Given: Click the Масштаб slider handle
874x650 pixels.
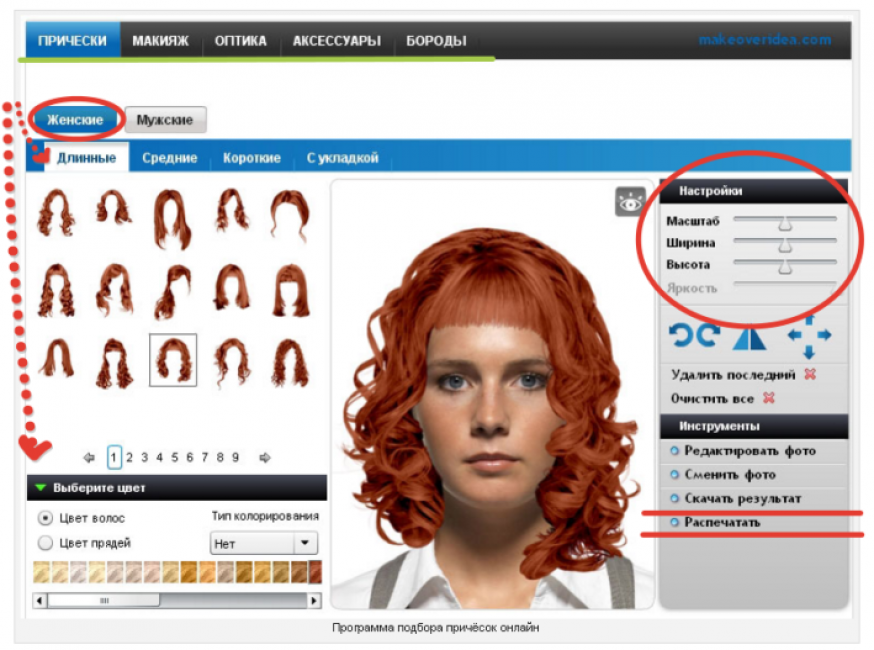Looking at the screenshot, I should tap(786, 222).
